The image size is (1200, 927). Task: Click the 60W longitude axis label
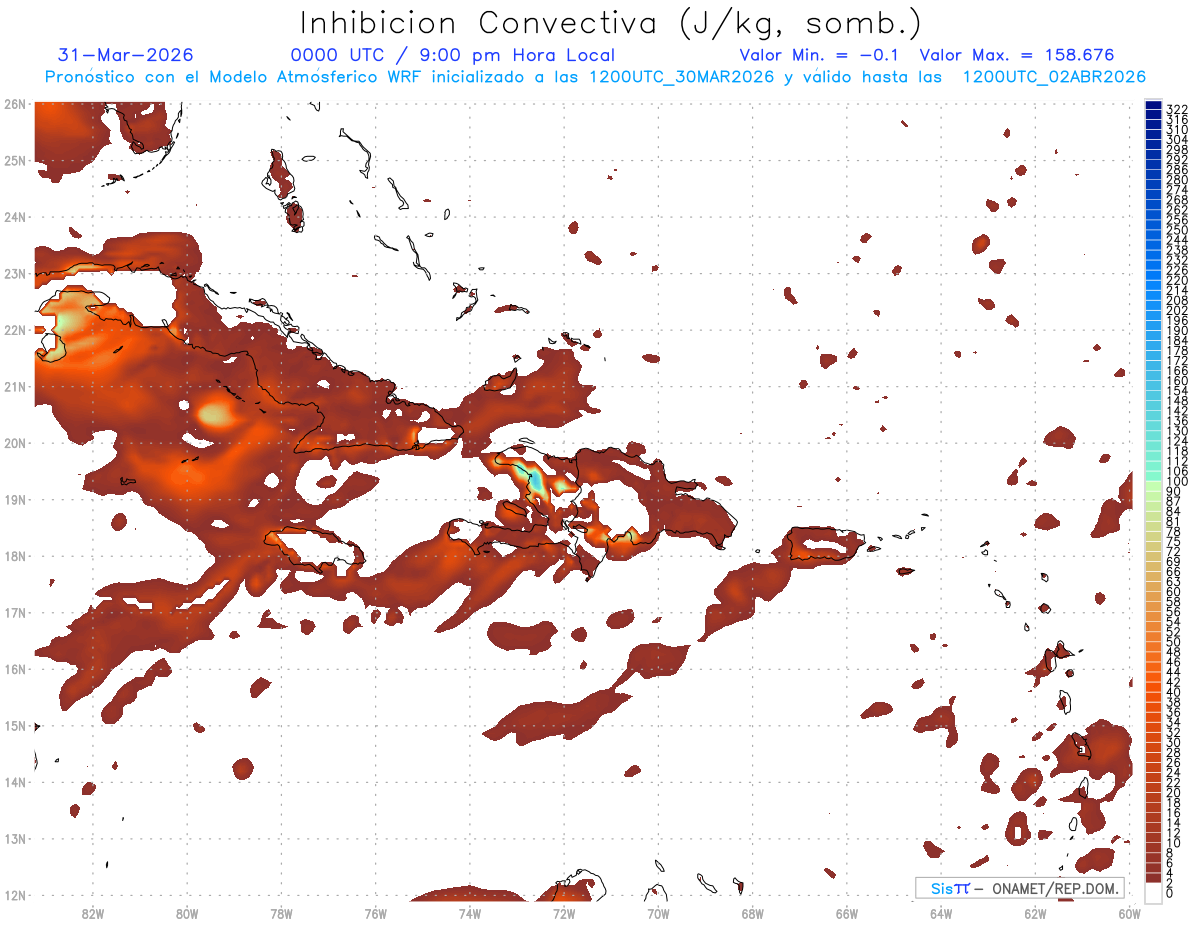click(x=1130, y=912)
